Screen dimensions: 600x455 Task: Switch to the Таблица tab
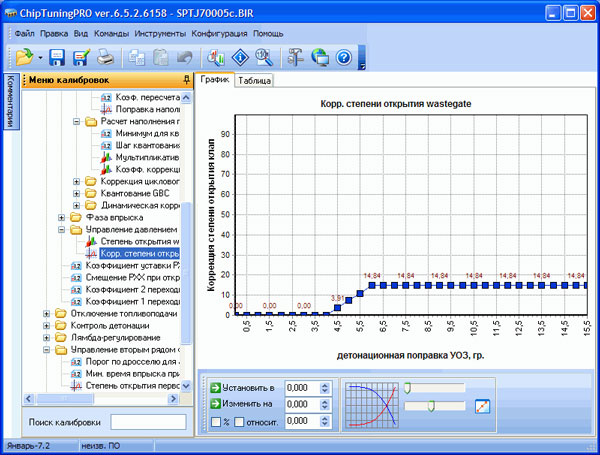(255, 79)
